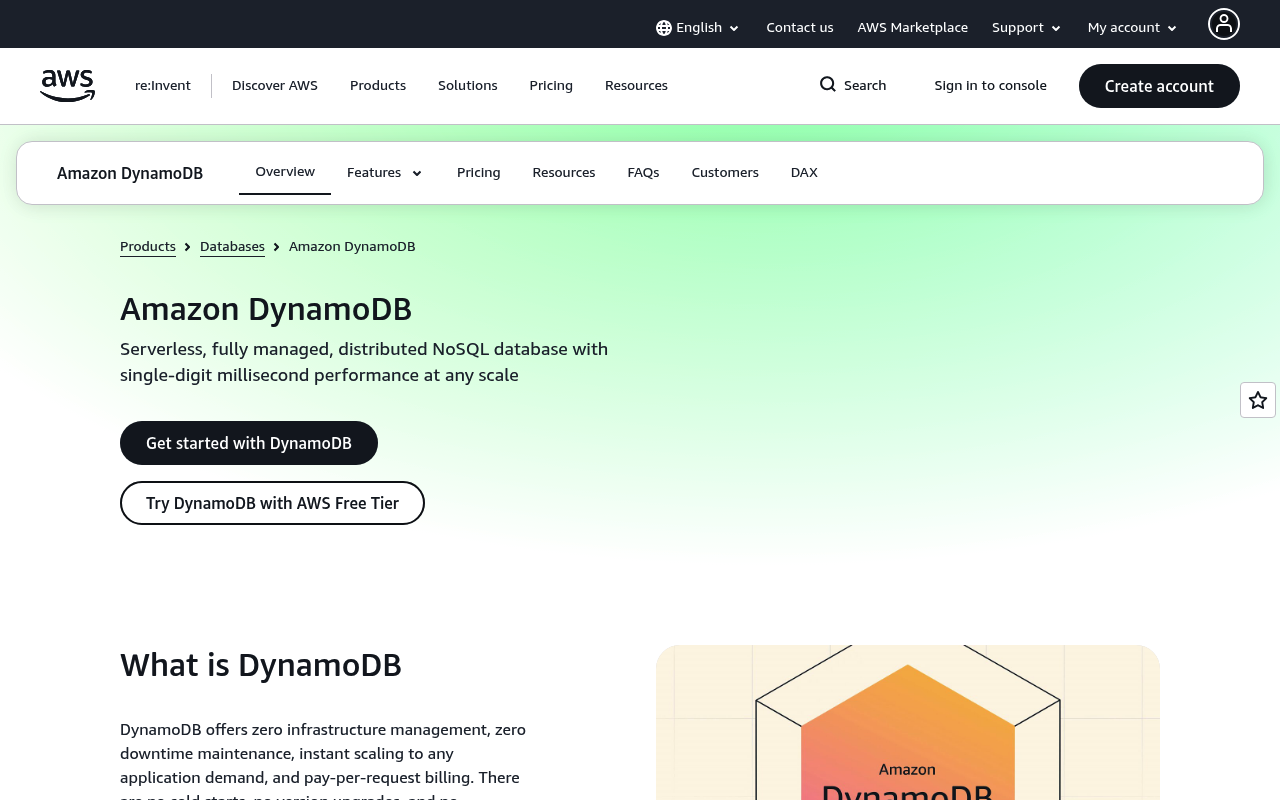
Task: Select the DynamoDB Resources tab
Action: (564, 173)
